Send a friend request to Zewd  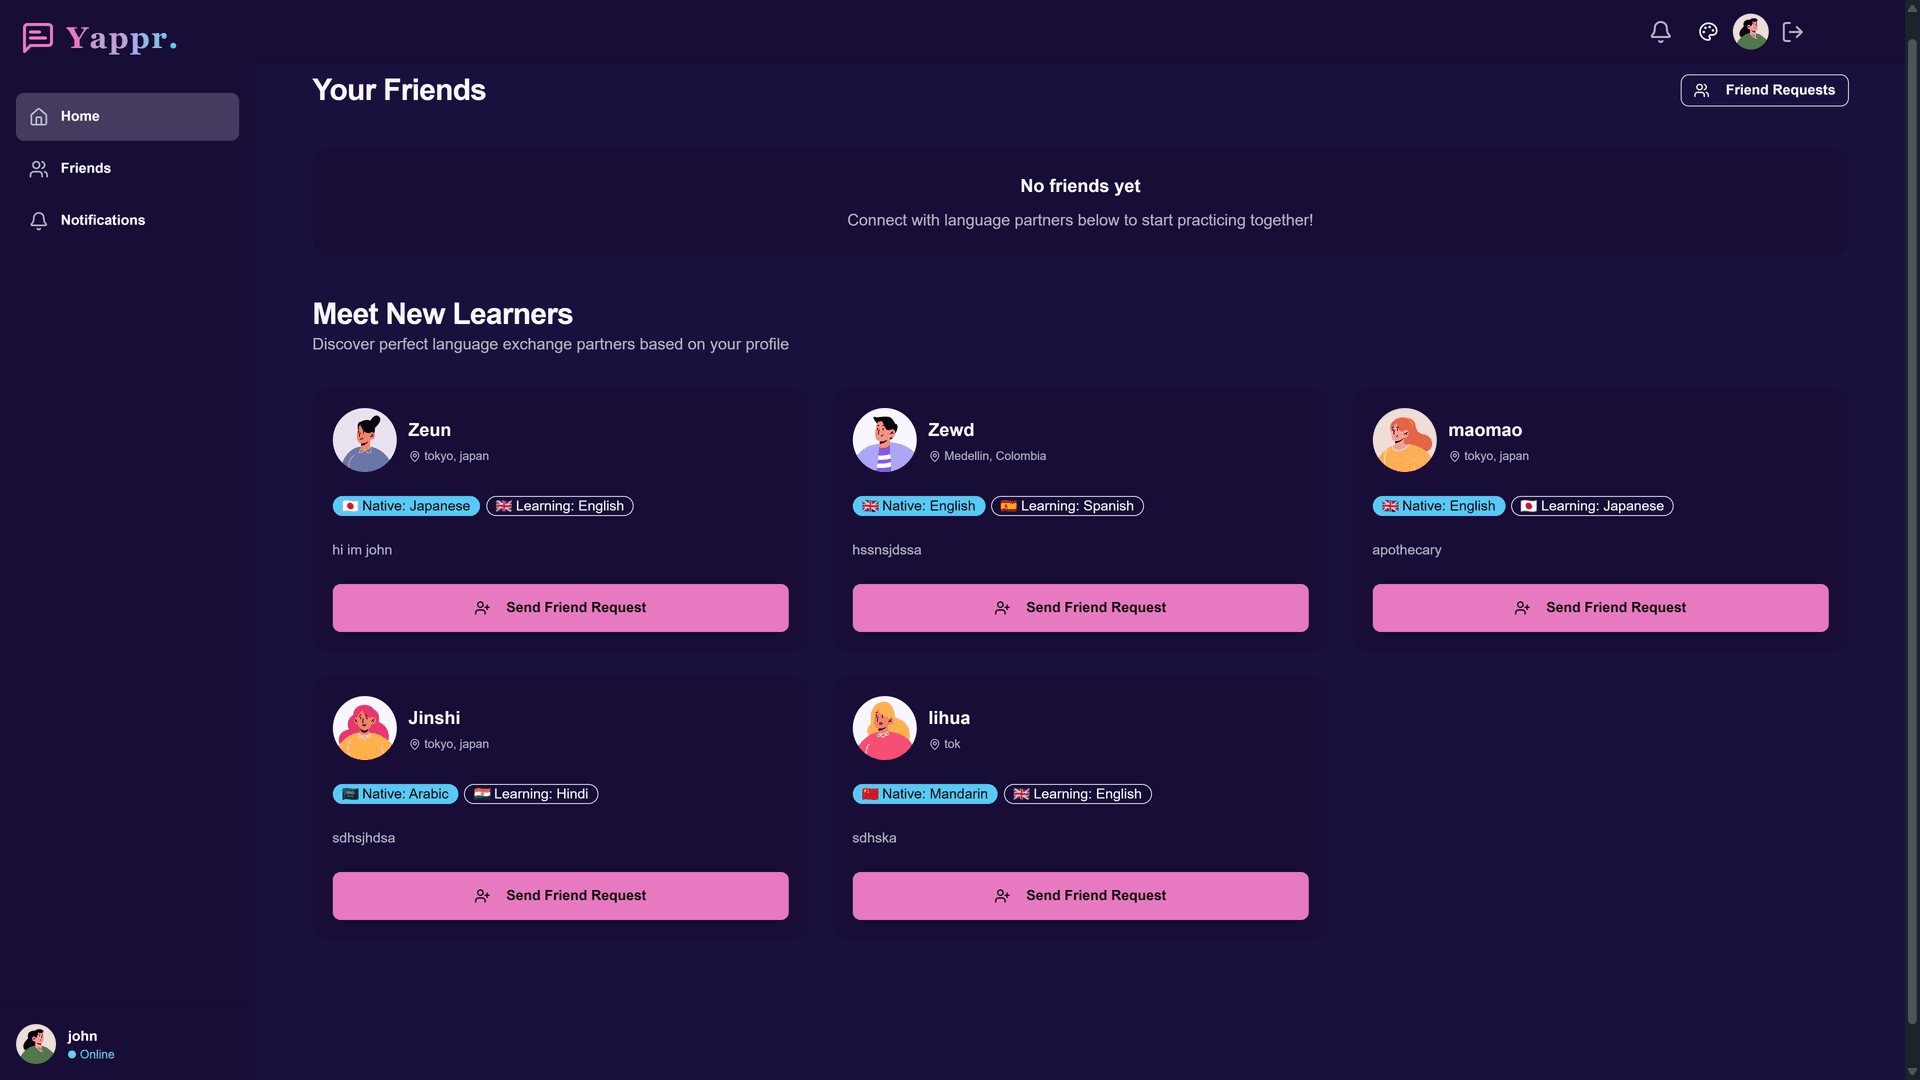pyautogui.click(x=1080, y=607)
